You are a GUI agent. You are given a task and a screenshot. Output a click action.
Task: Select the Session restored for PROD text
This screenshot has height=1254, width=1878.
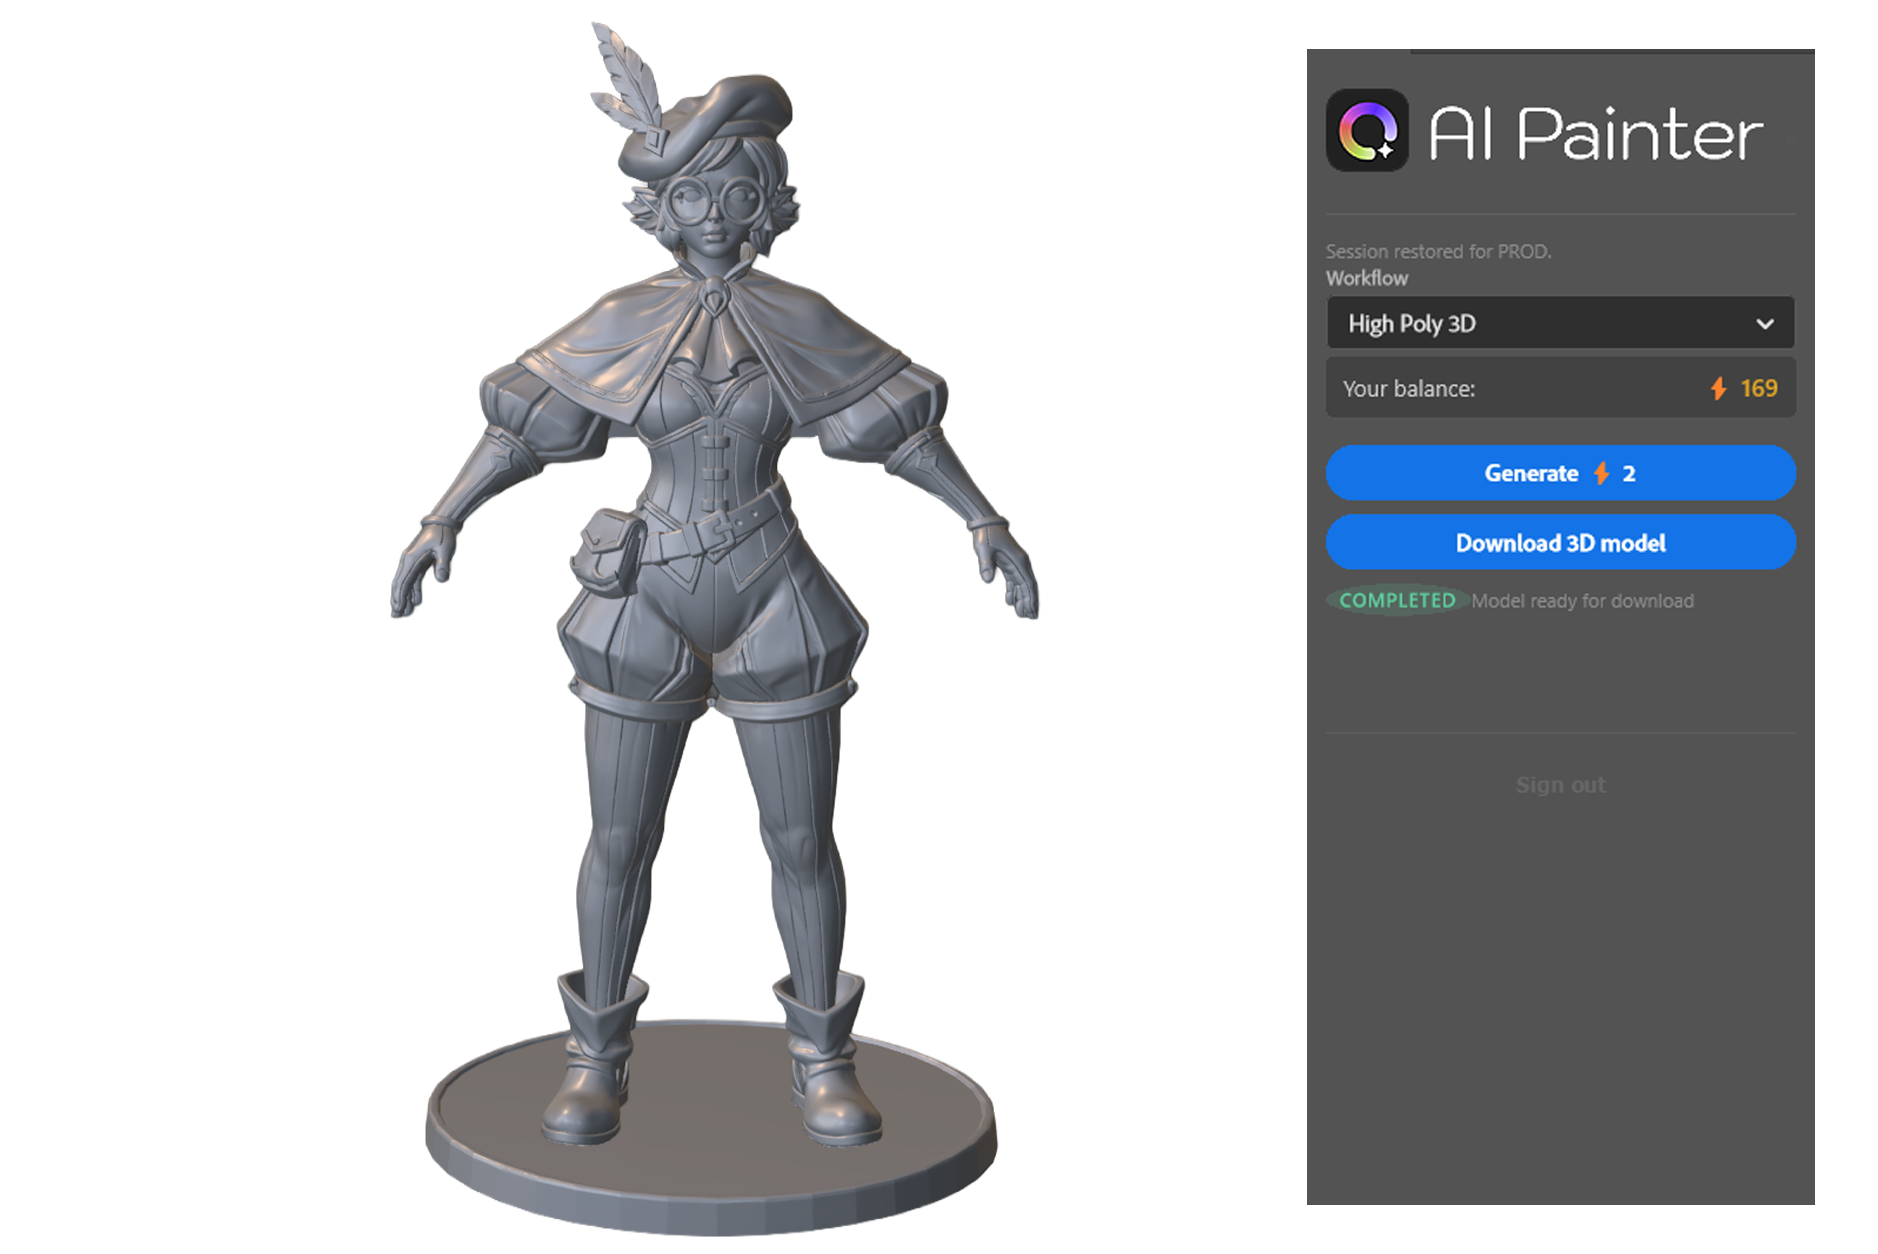pyautogui.click(x=1439, y=251)
